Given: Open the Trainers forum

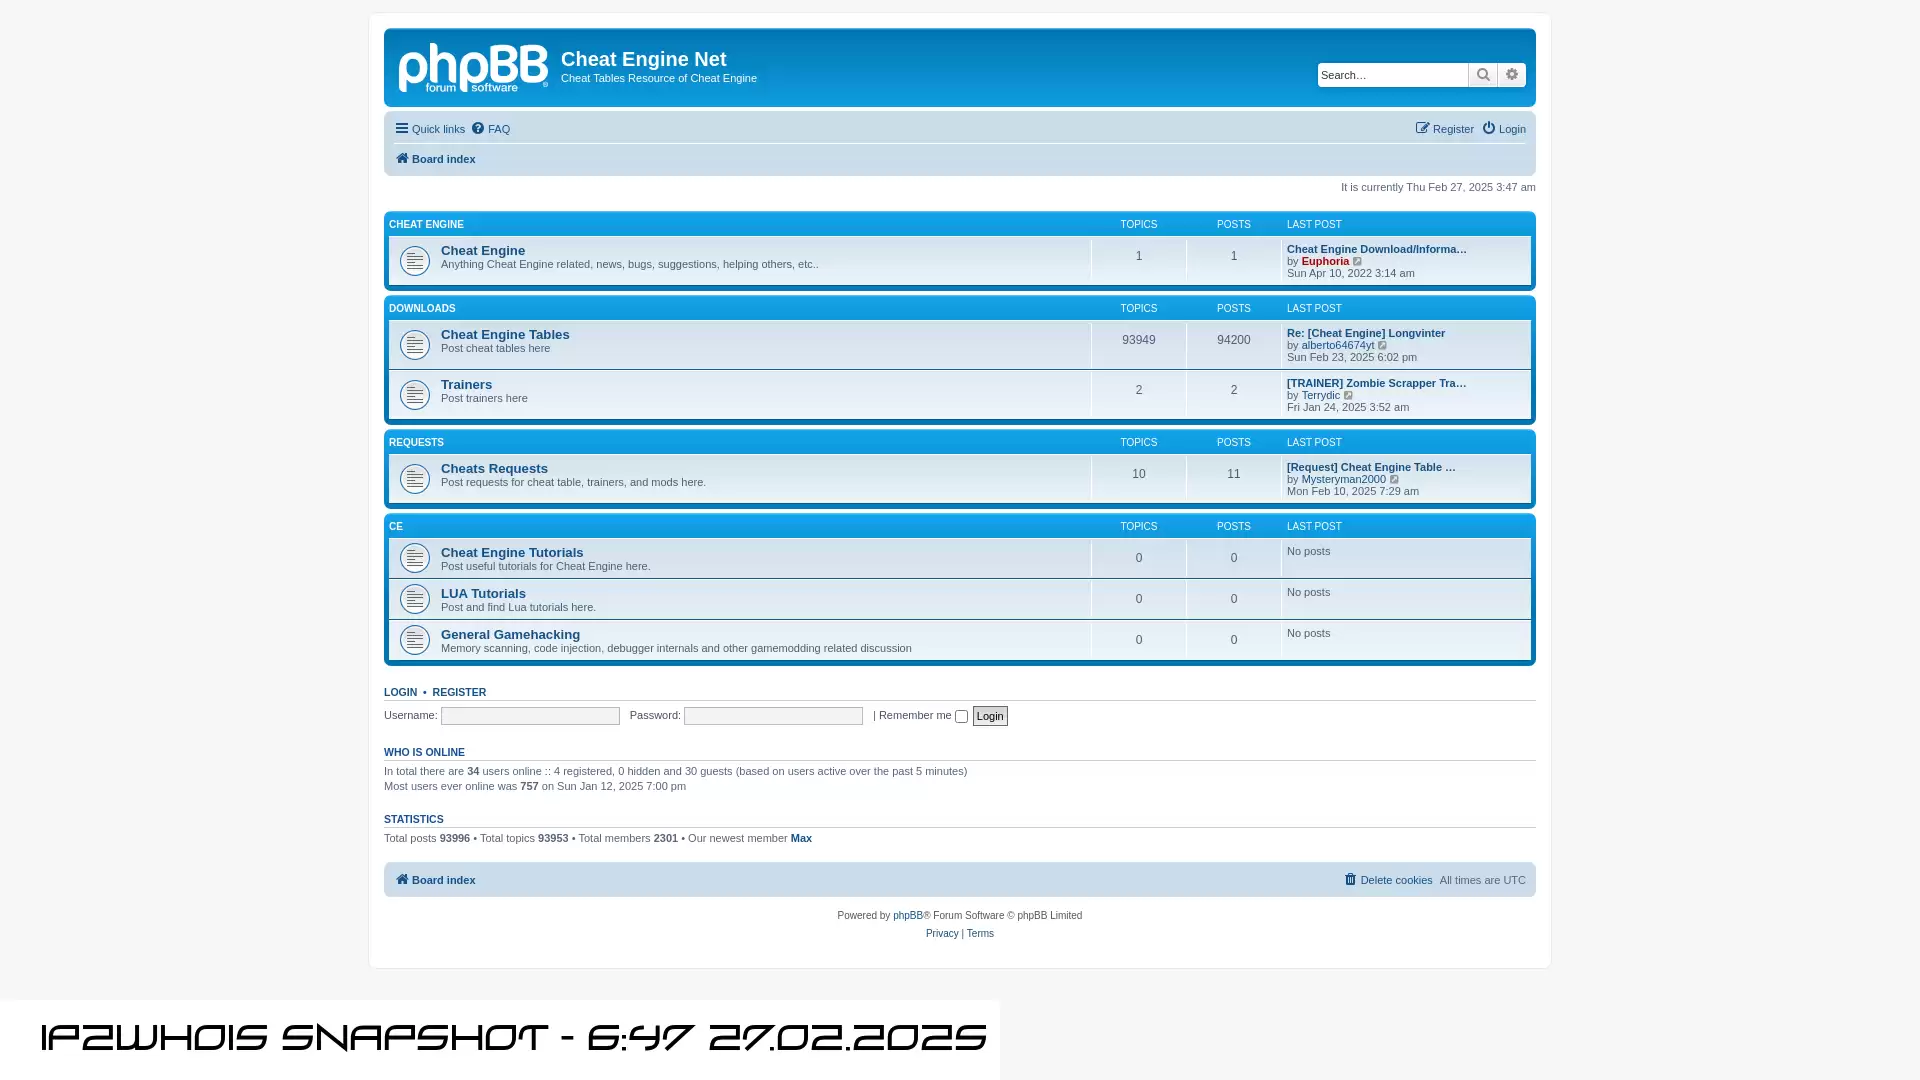Looking at the screenshot, I should coord(466,385).
